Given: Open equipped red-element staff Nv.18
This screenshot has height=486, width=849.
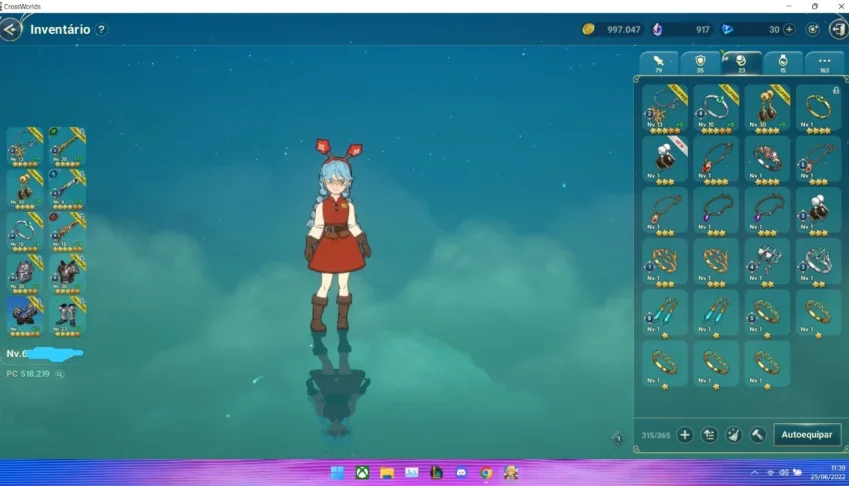Looking at the screenshot, I should [67, 232].
